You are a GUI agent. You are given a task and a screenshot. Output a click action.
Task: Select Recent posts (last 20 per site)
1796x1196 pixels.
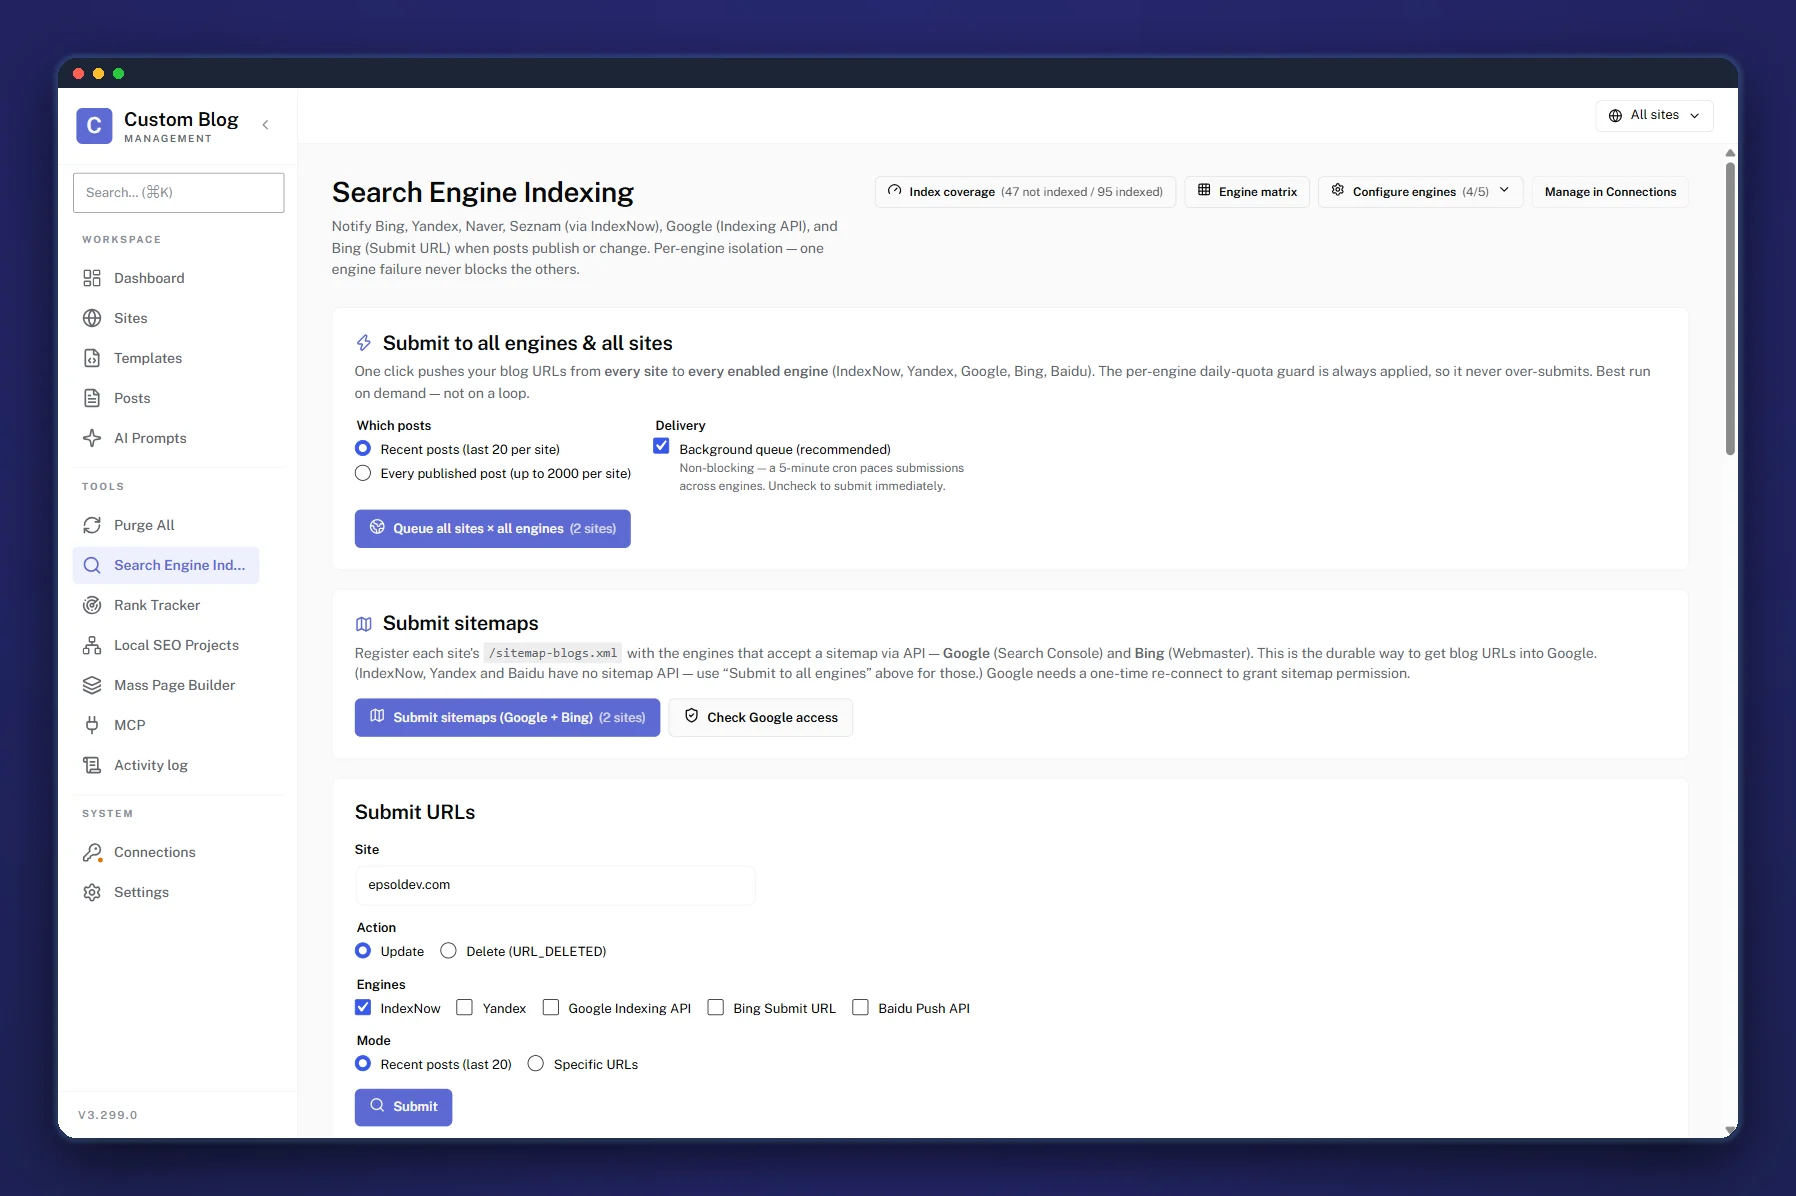pos(363,448)
